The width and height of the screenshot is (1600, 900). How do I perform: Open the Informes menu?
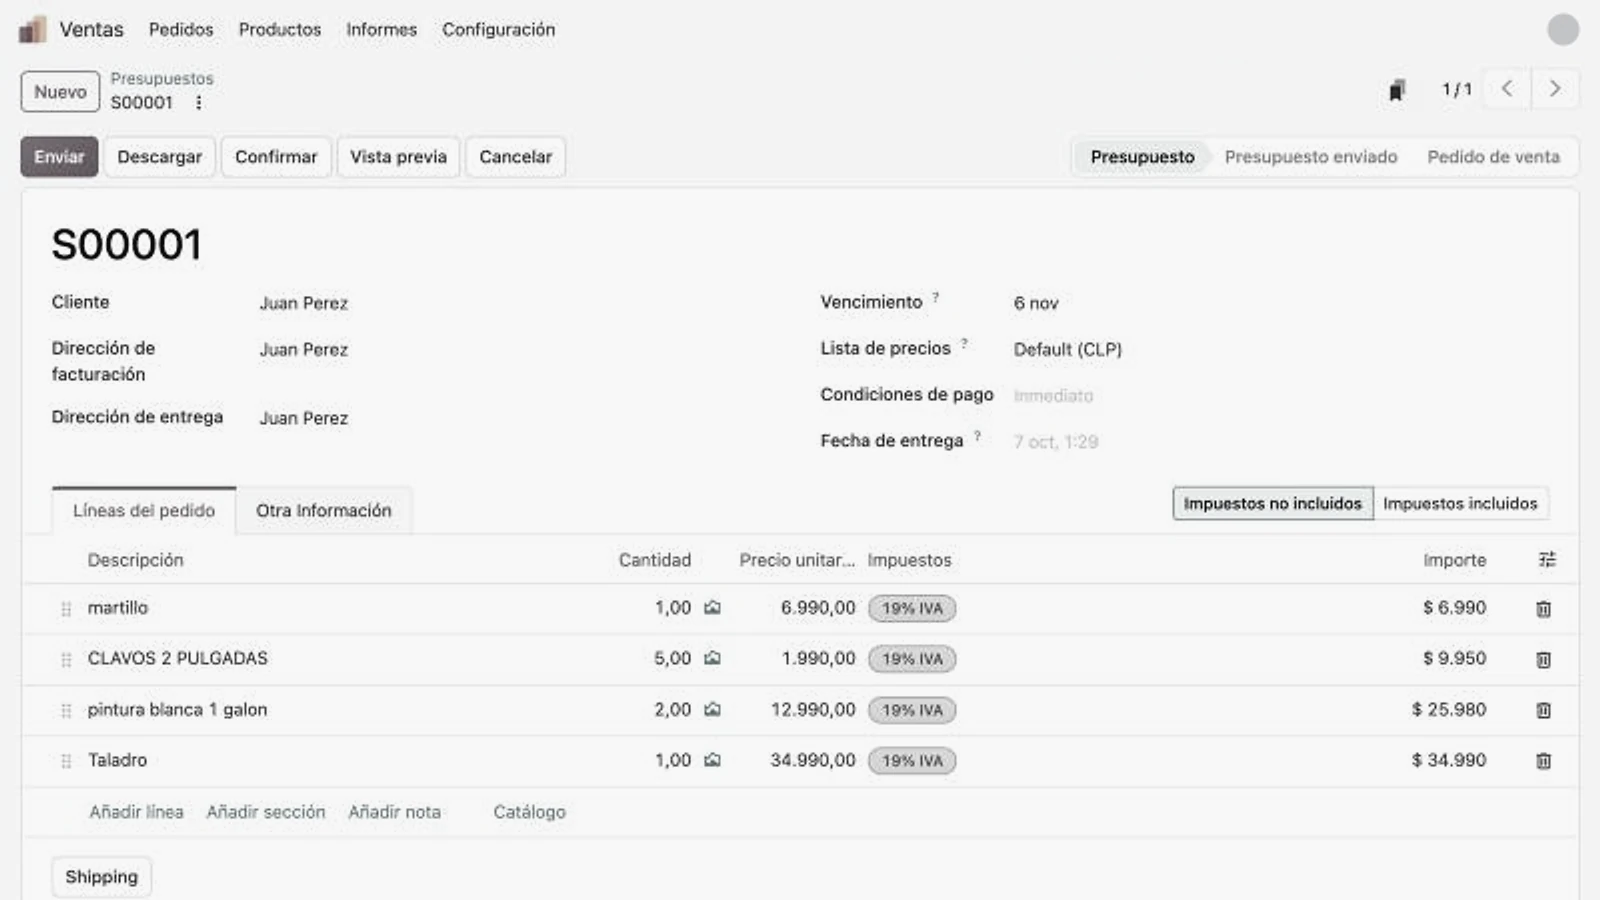pos(381,30)
